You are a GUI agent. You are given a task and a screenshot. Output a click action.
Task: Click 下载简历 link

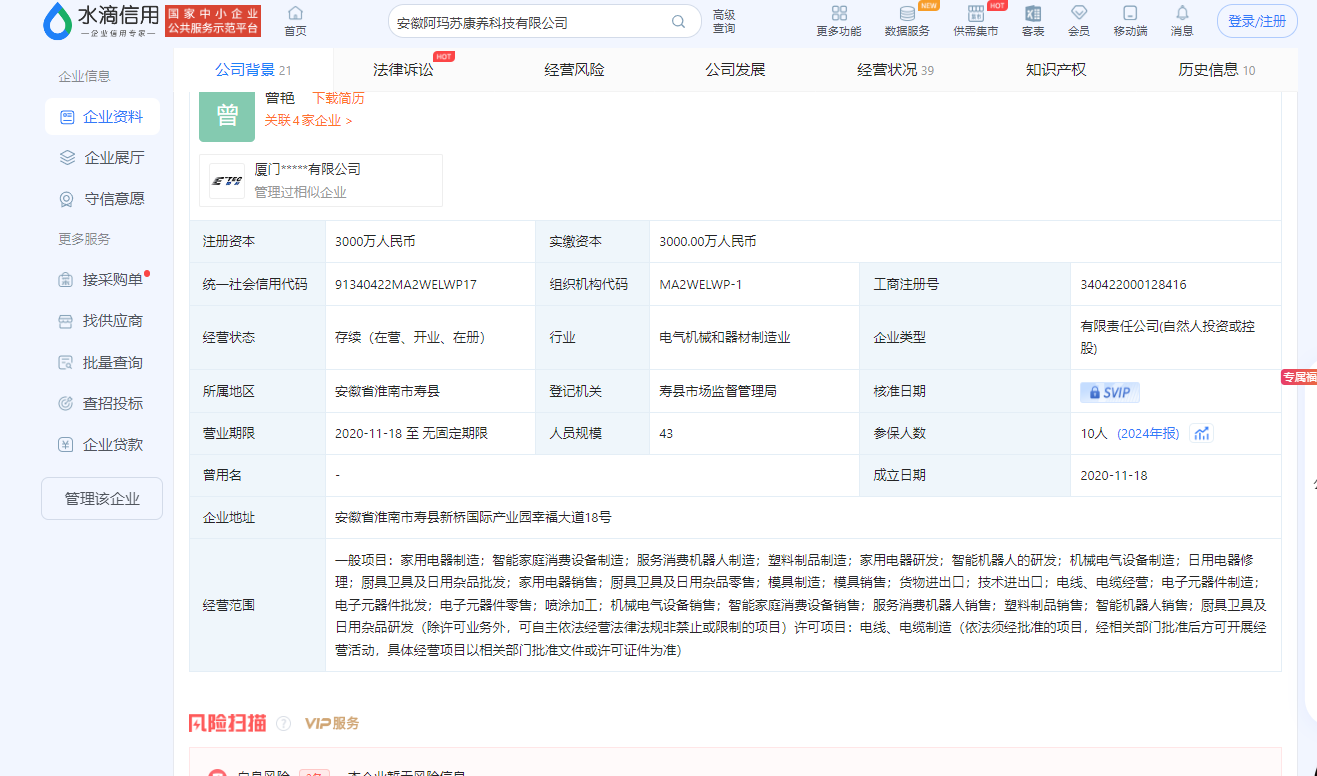pyautogui.click(x=338, y=98)
